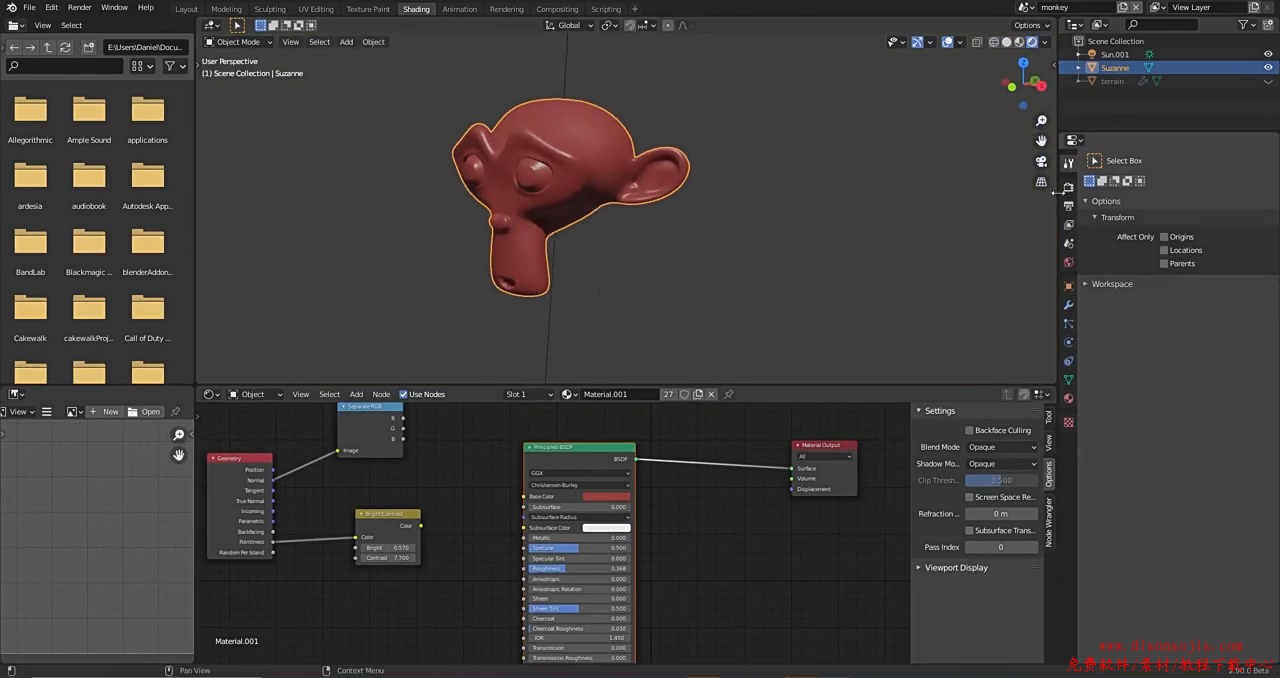The width and height of the screenshot is (1280, 678).
Task: Open the Blend Mode dropdown
Action: (x=1002, y=447)
